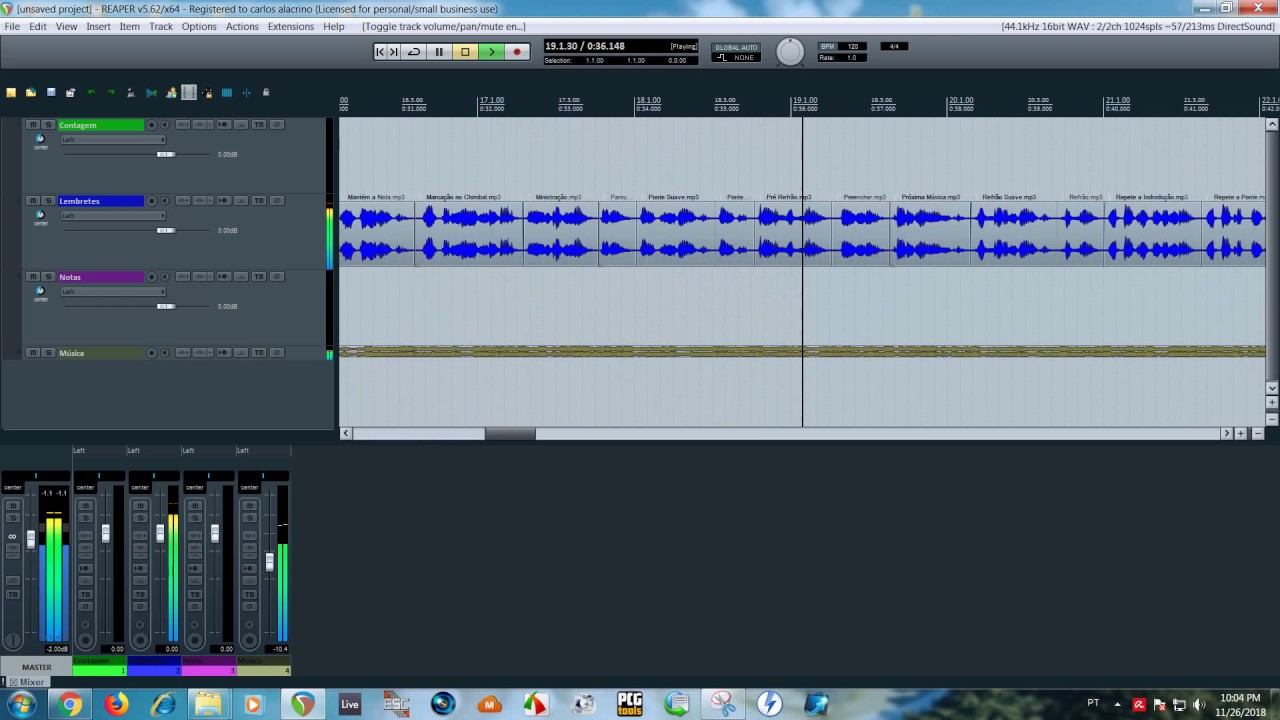Open project using the folder icon

(x=31, y=93)
